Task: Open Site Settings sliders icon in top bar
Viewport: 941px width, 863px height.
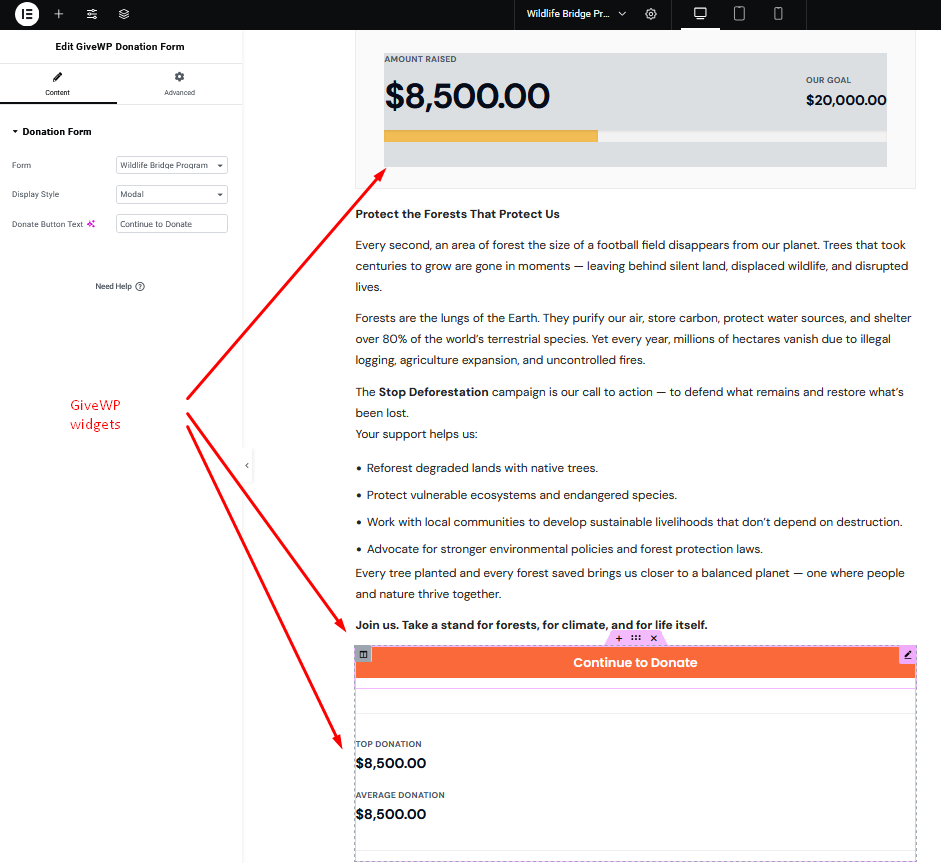Action: [x=92, y=14]
